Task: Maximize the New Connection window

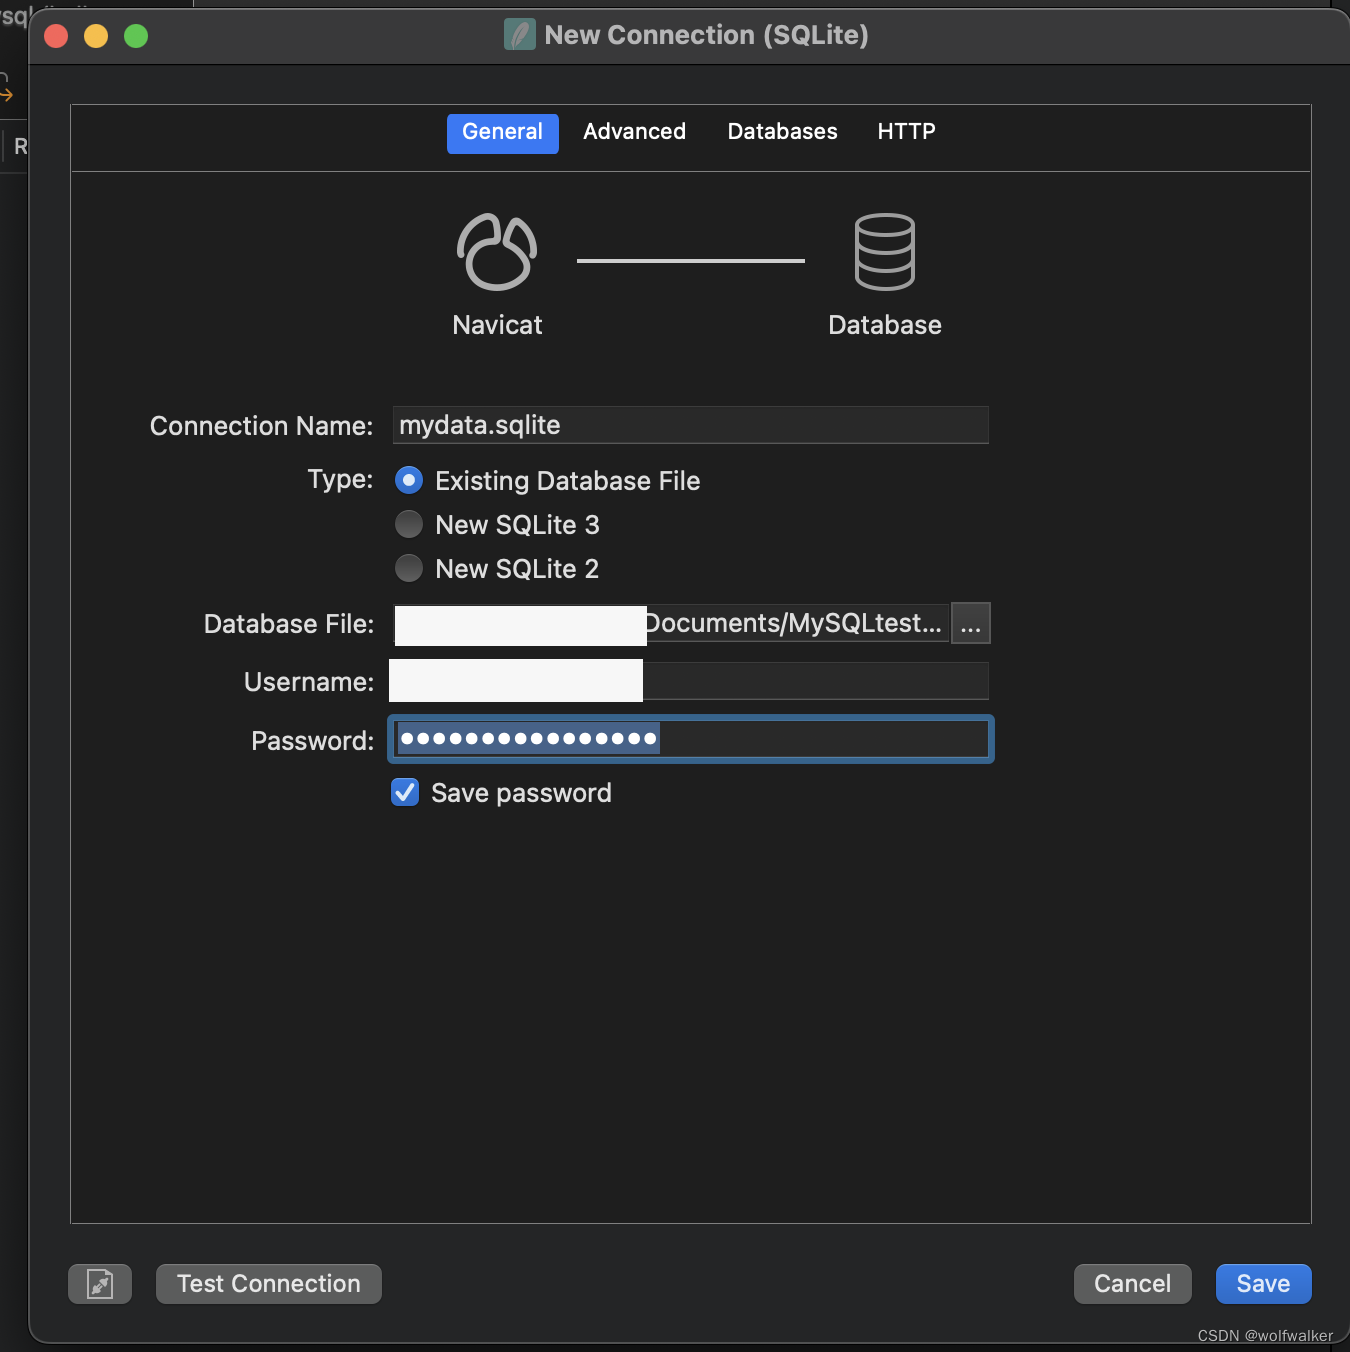Action: coord(136,36)
